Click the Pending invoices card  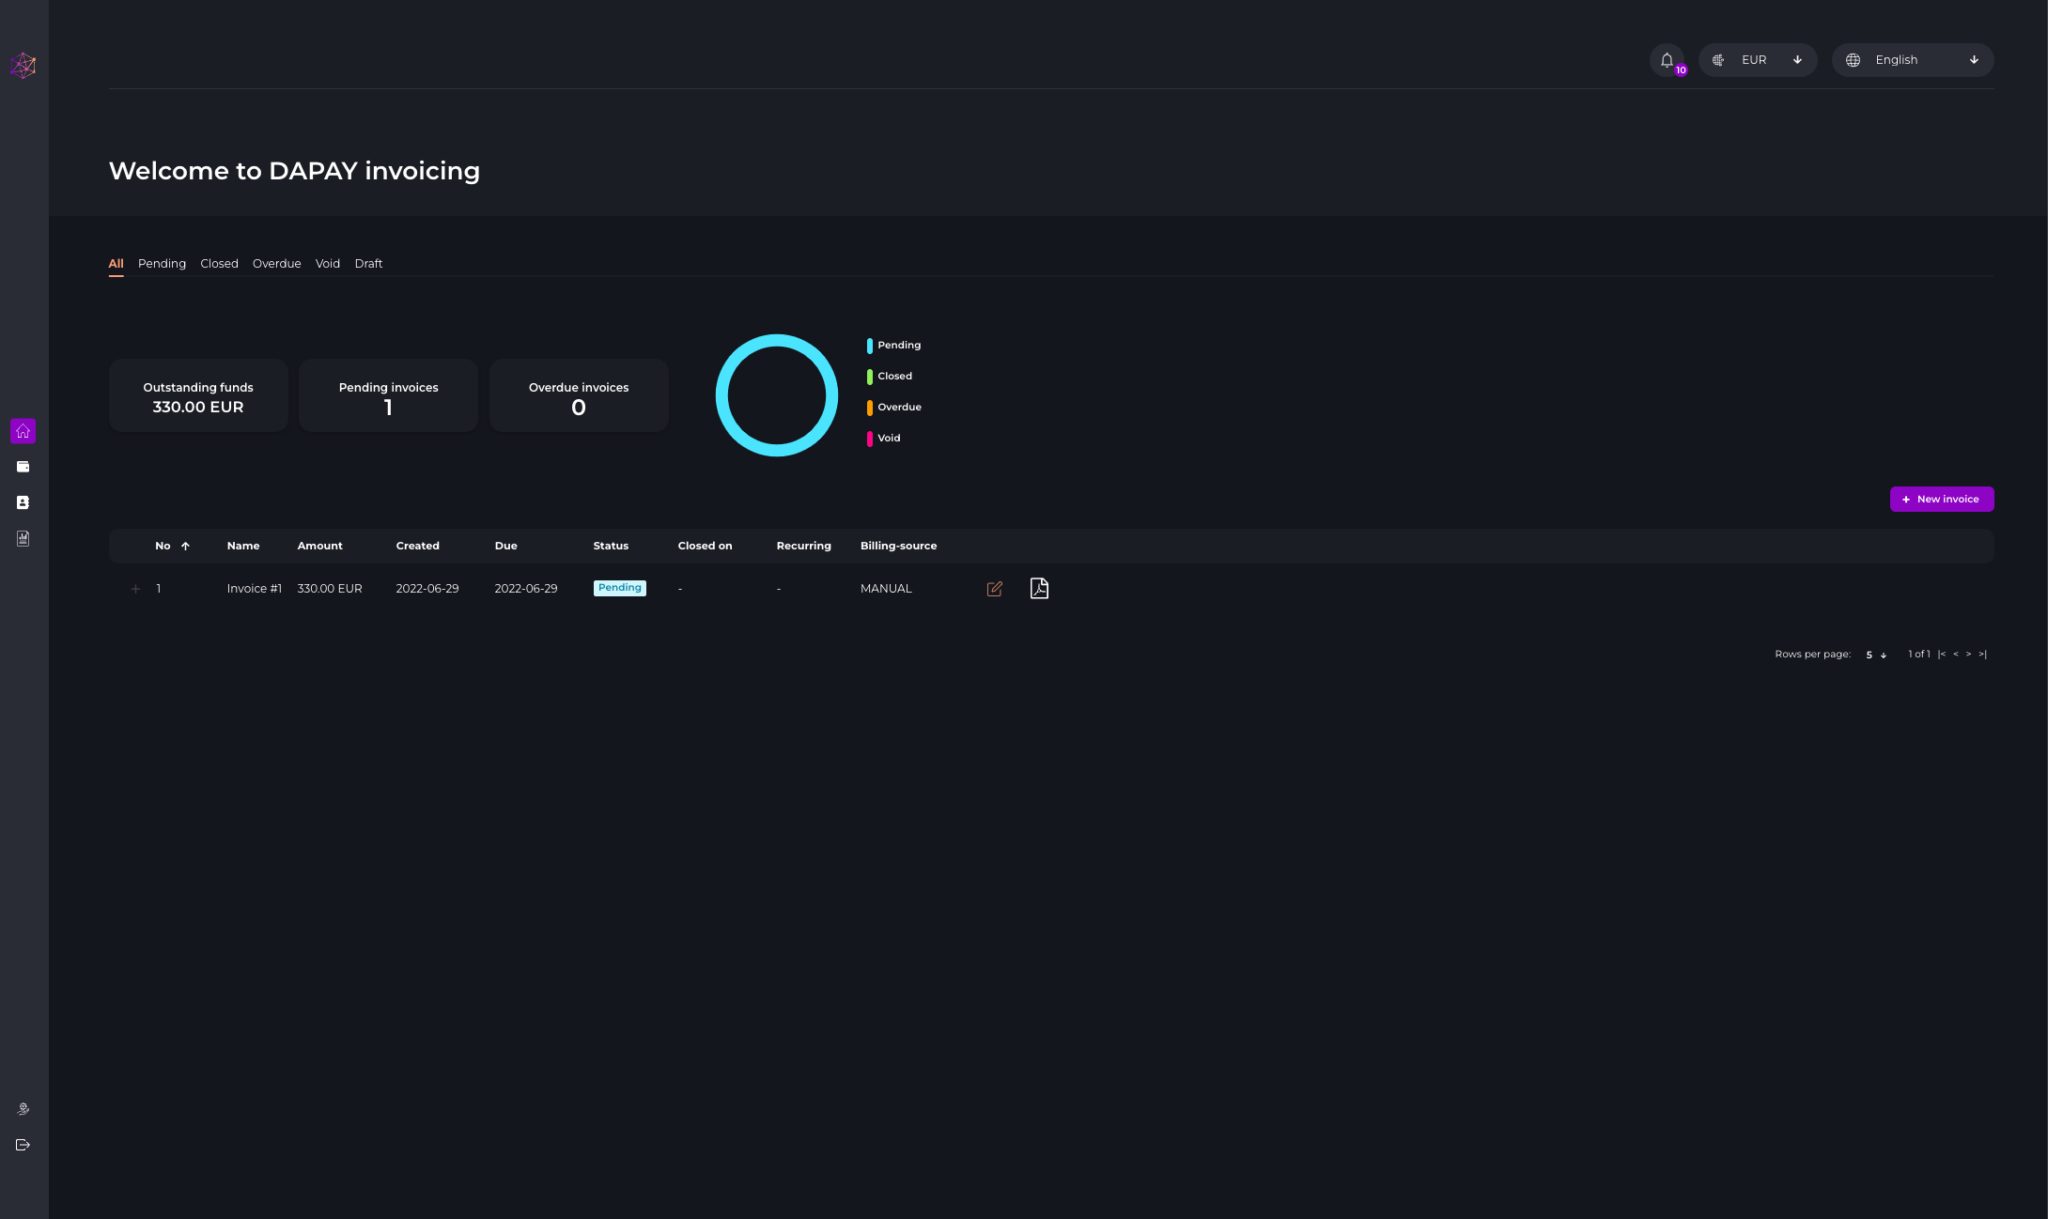[388, 396]
